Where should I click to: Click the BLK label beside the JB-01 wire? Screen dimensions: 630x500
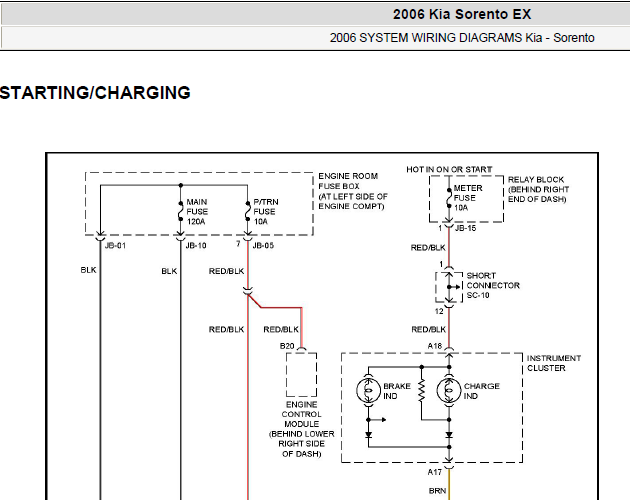coord(88,270)
